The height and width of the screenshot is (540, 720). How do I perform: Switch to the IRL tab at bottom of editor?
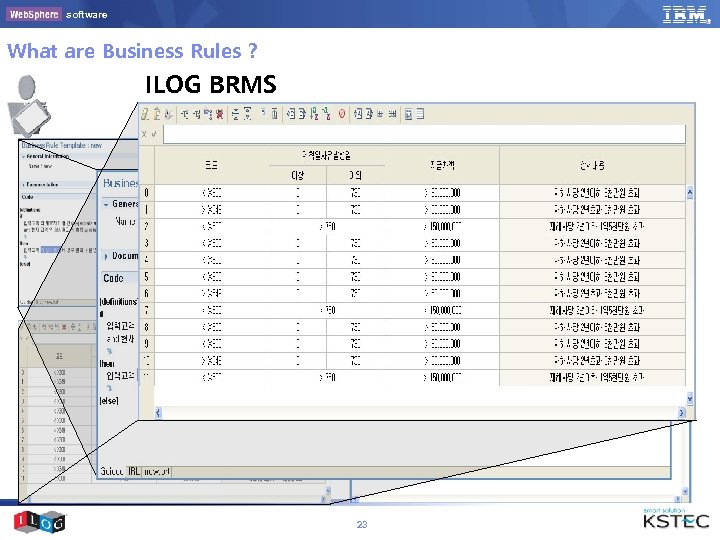134,471
